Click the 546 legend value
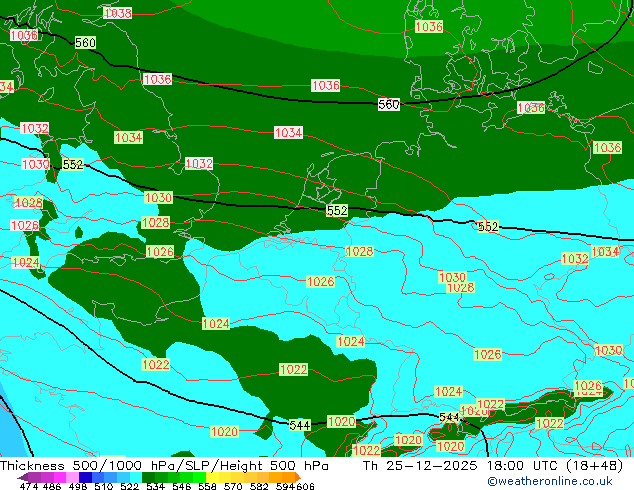The width and height of the screenshot is (634, 490). pos(181,486)
